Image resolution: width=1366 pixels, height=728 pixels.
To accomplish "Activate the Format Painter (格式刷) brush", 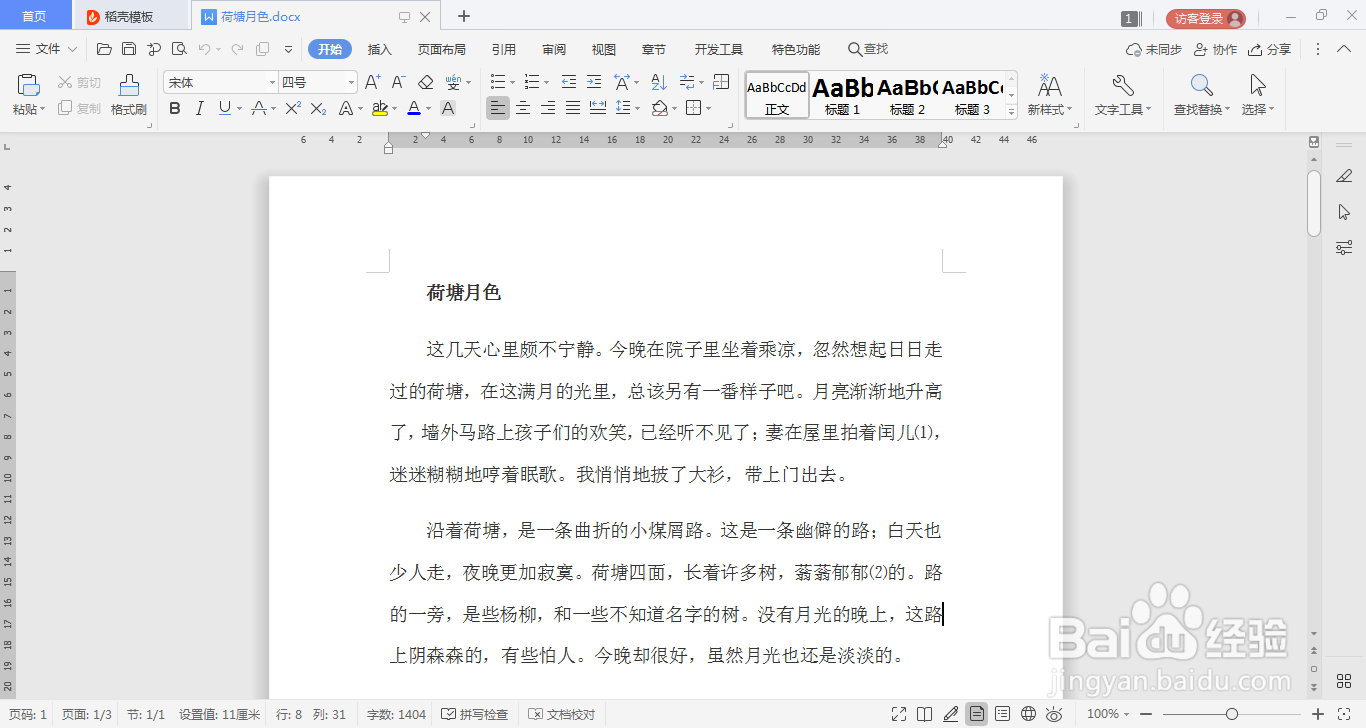I will pos(129,85).
